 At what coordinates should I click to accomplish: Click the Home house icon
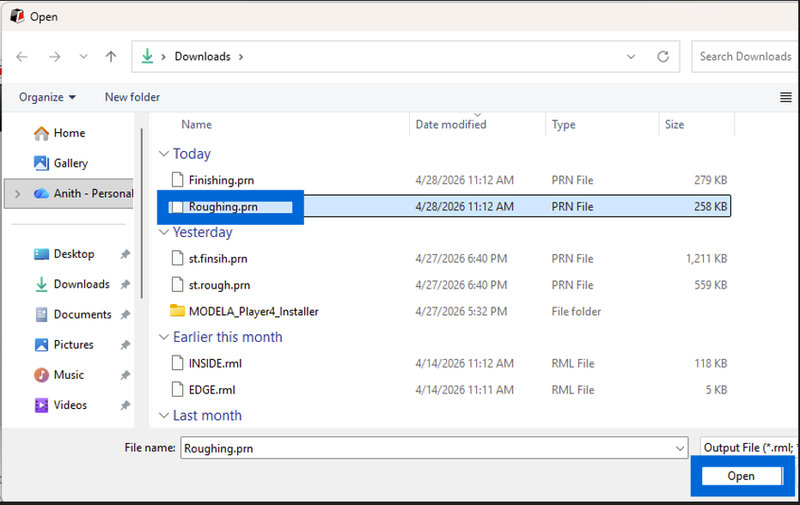pyautogui.click(x=41, y=133)
